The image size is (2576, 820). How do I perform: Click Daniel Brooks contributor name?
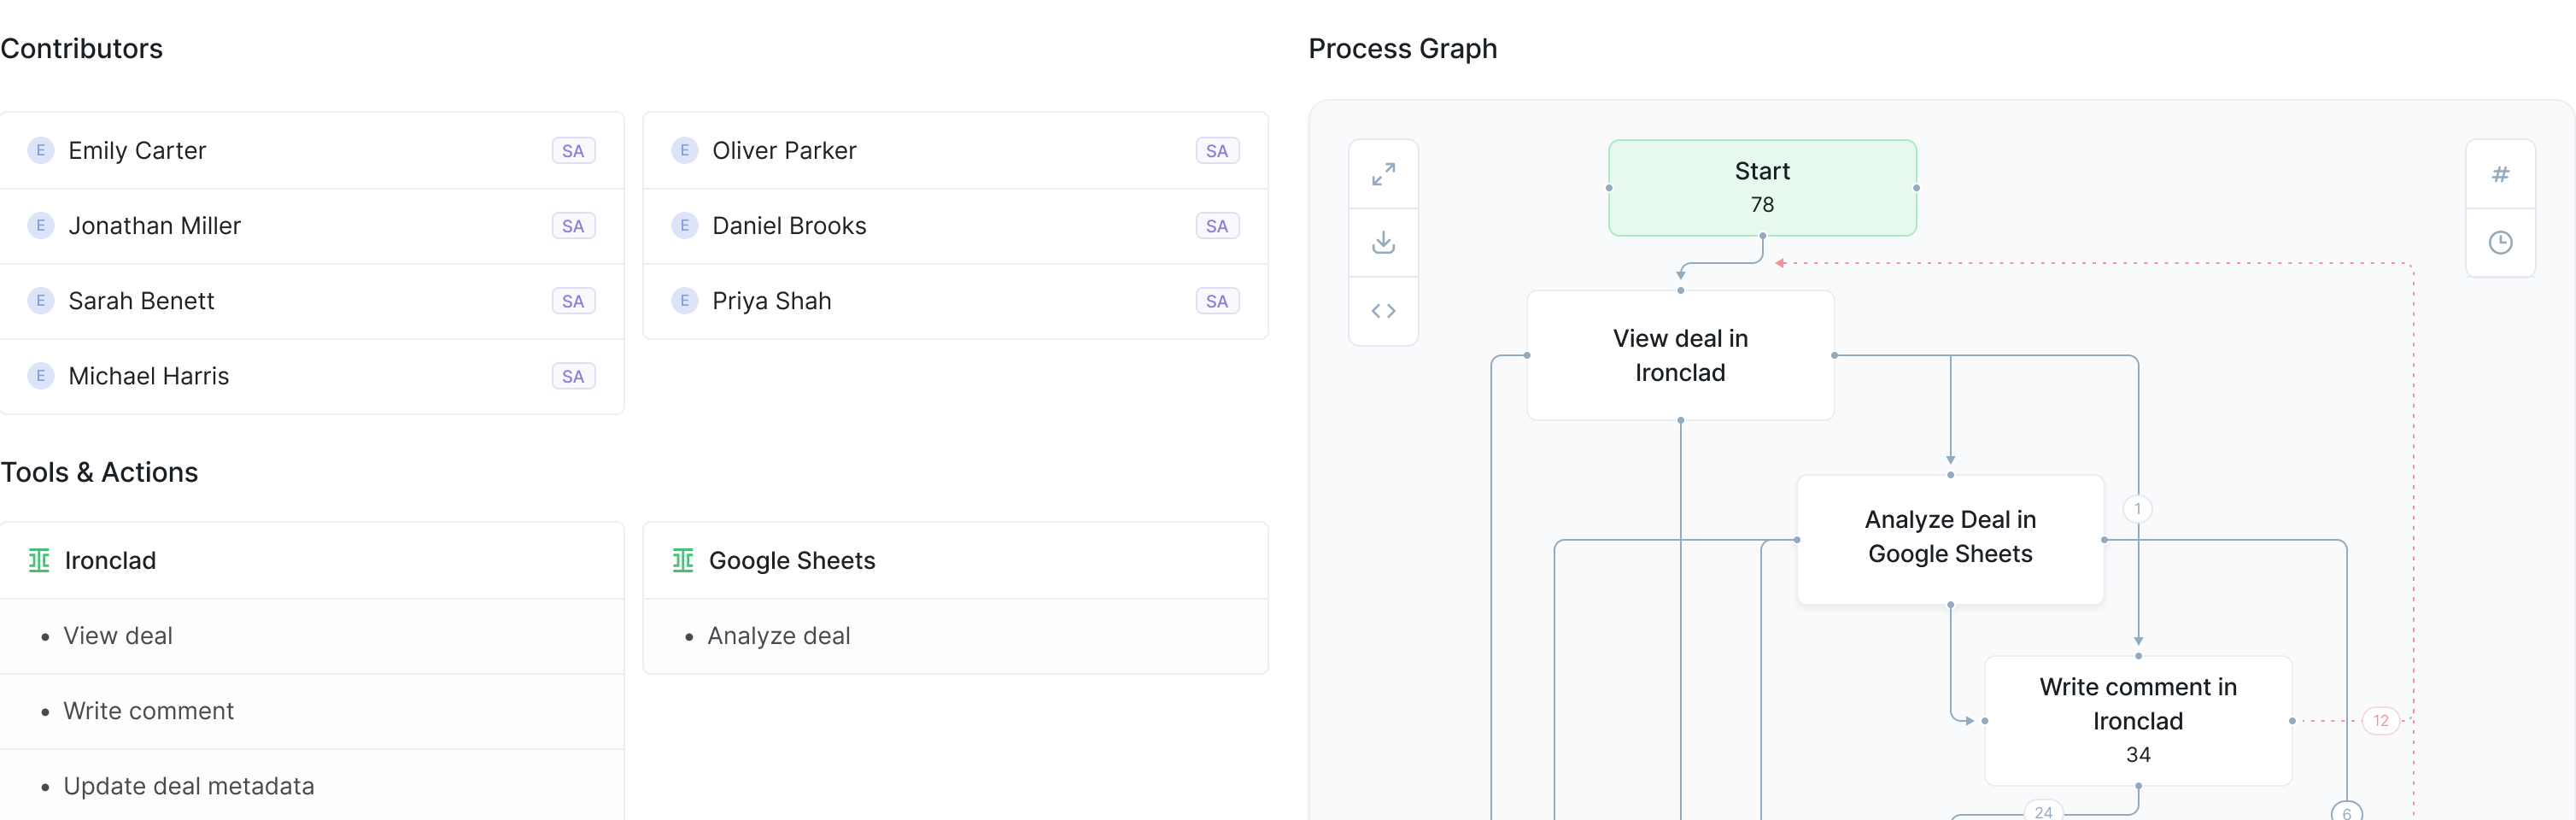click(x=789, y=225)
